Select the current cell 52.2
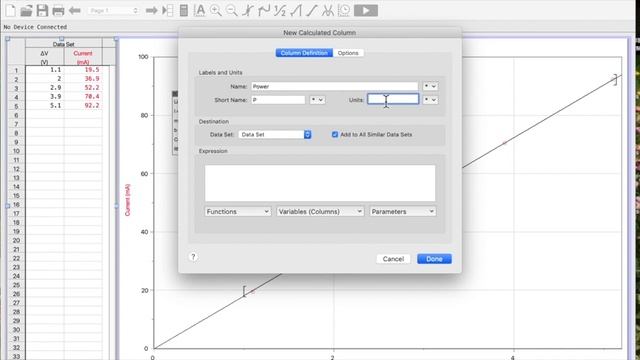Viewport: 640px width, 360px height. click(83, 88)
